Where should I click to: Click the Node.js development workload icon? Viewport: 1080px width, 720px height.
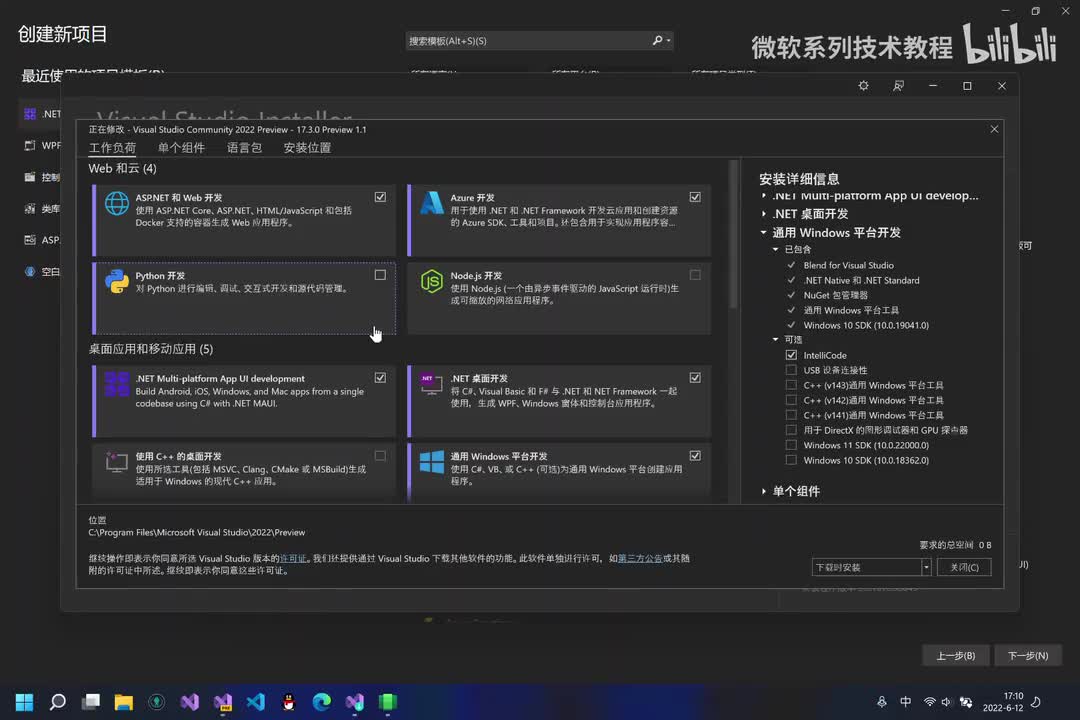tap(432, 281)
